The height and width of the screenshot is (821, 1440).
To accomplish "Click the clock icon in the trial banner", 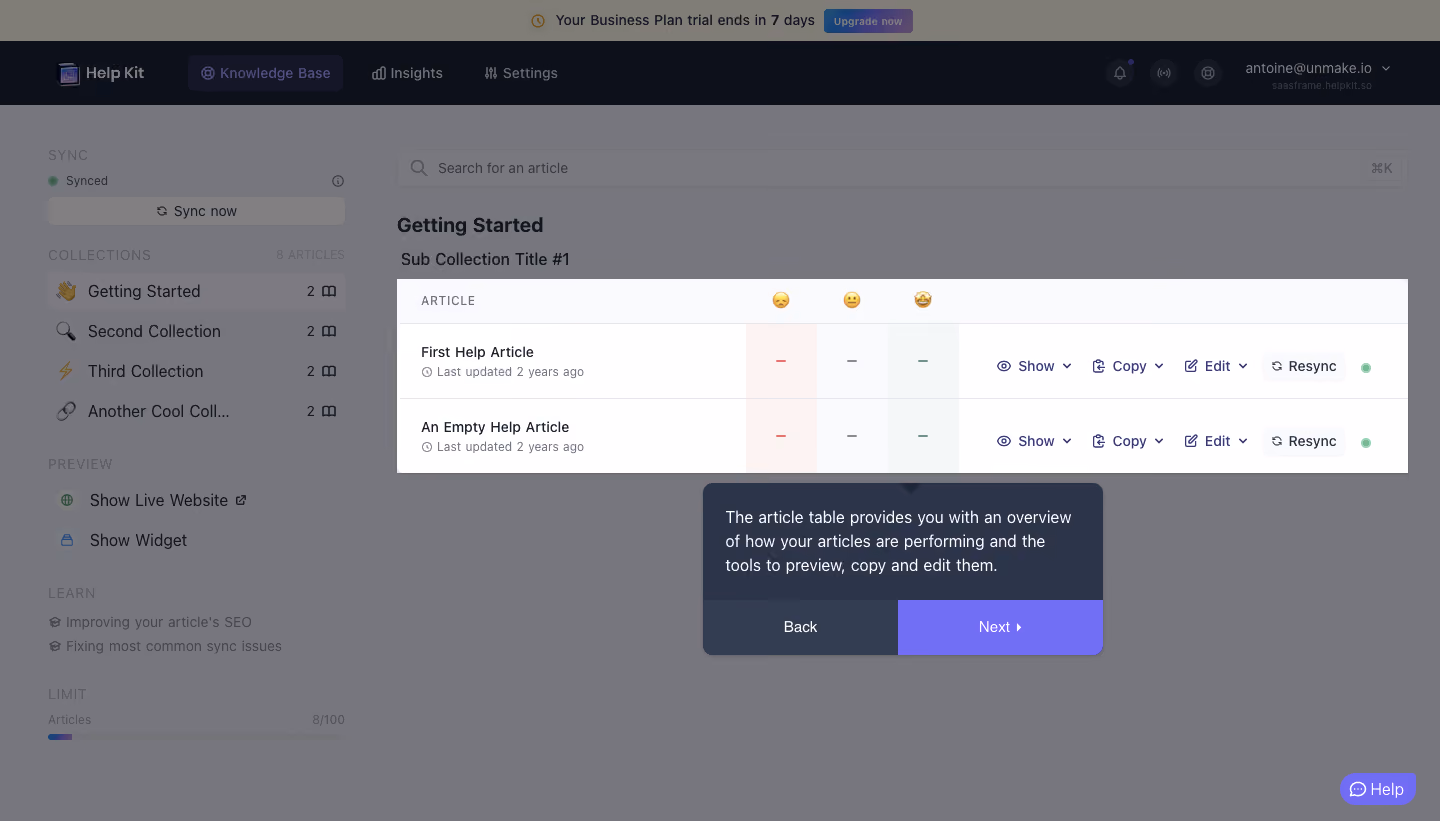I will [x=538, y=21].
